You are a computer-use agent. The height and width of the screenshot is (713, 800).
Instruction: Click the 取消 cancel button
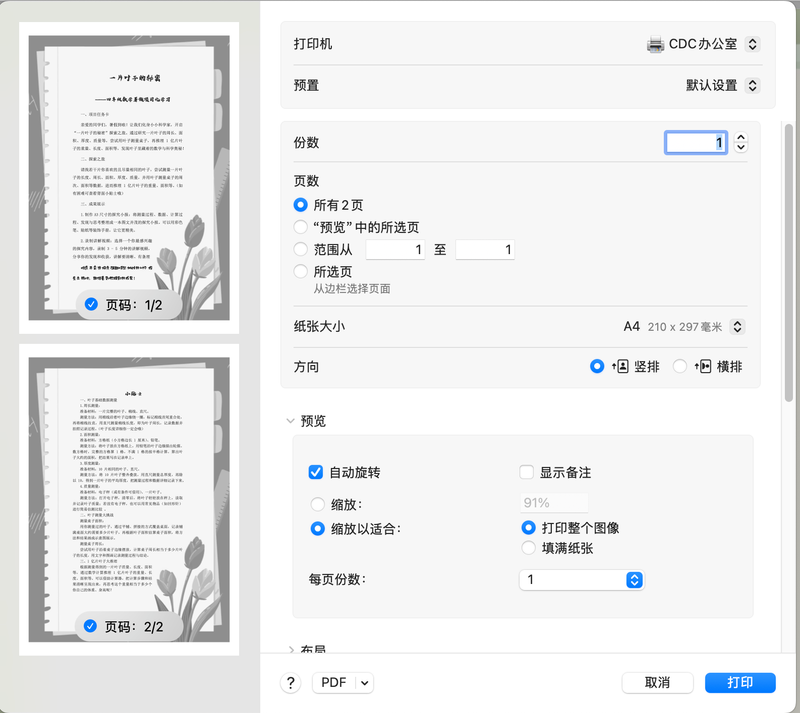click(x=657, y=682)
